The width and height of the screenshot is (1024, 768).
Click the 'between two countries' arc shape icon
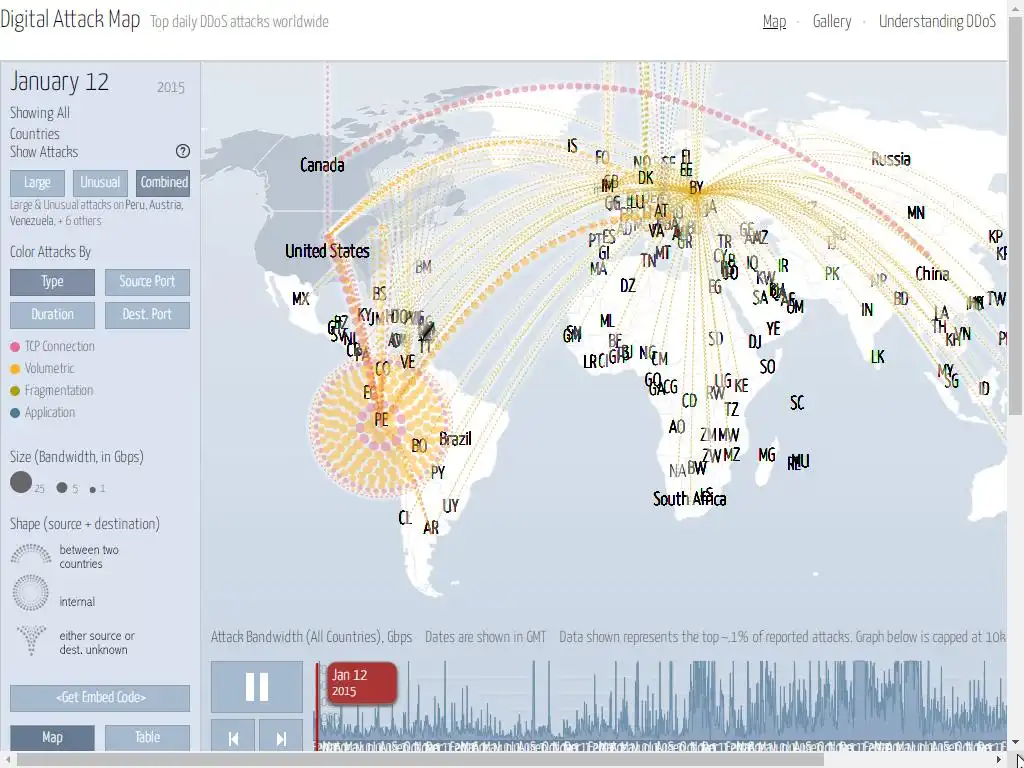coord(31,555)
